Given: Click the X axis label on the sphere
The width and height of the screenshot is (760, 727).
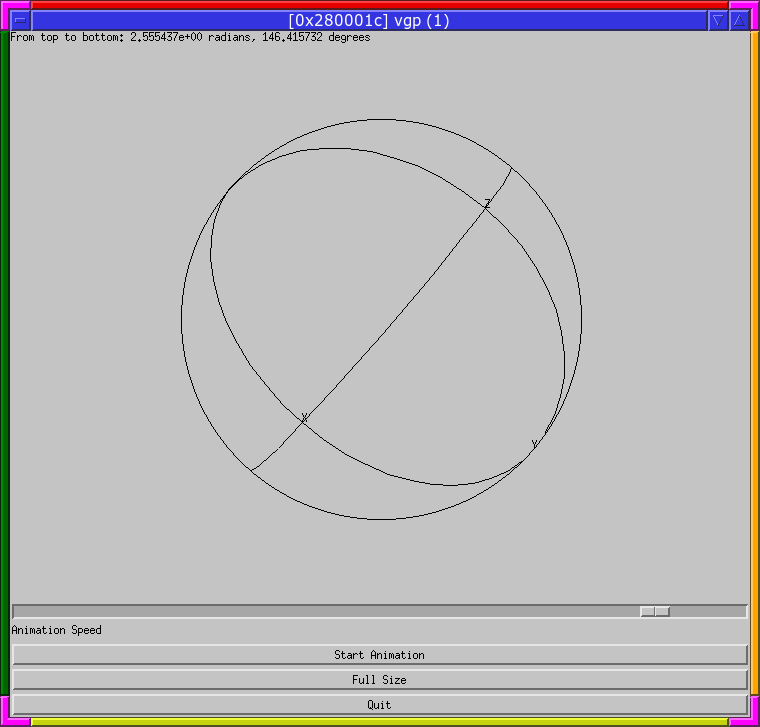Looking at the screenshot, I should [304, 417].
